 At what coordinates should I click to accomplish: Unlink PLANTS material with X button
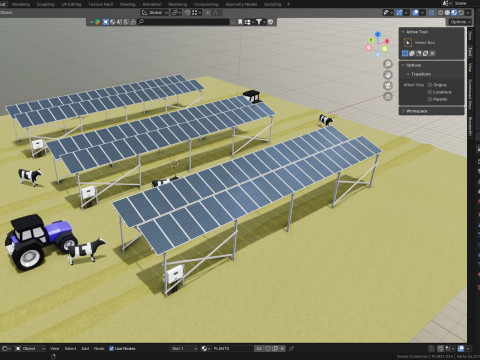282,348
